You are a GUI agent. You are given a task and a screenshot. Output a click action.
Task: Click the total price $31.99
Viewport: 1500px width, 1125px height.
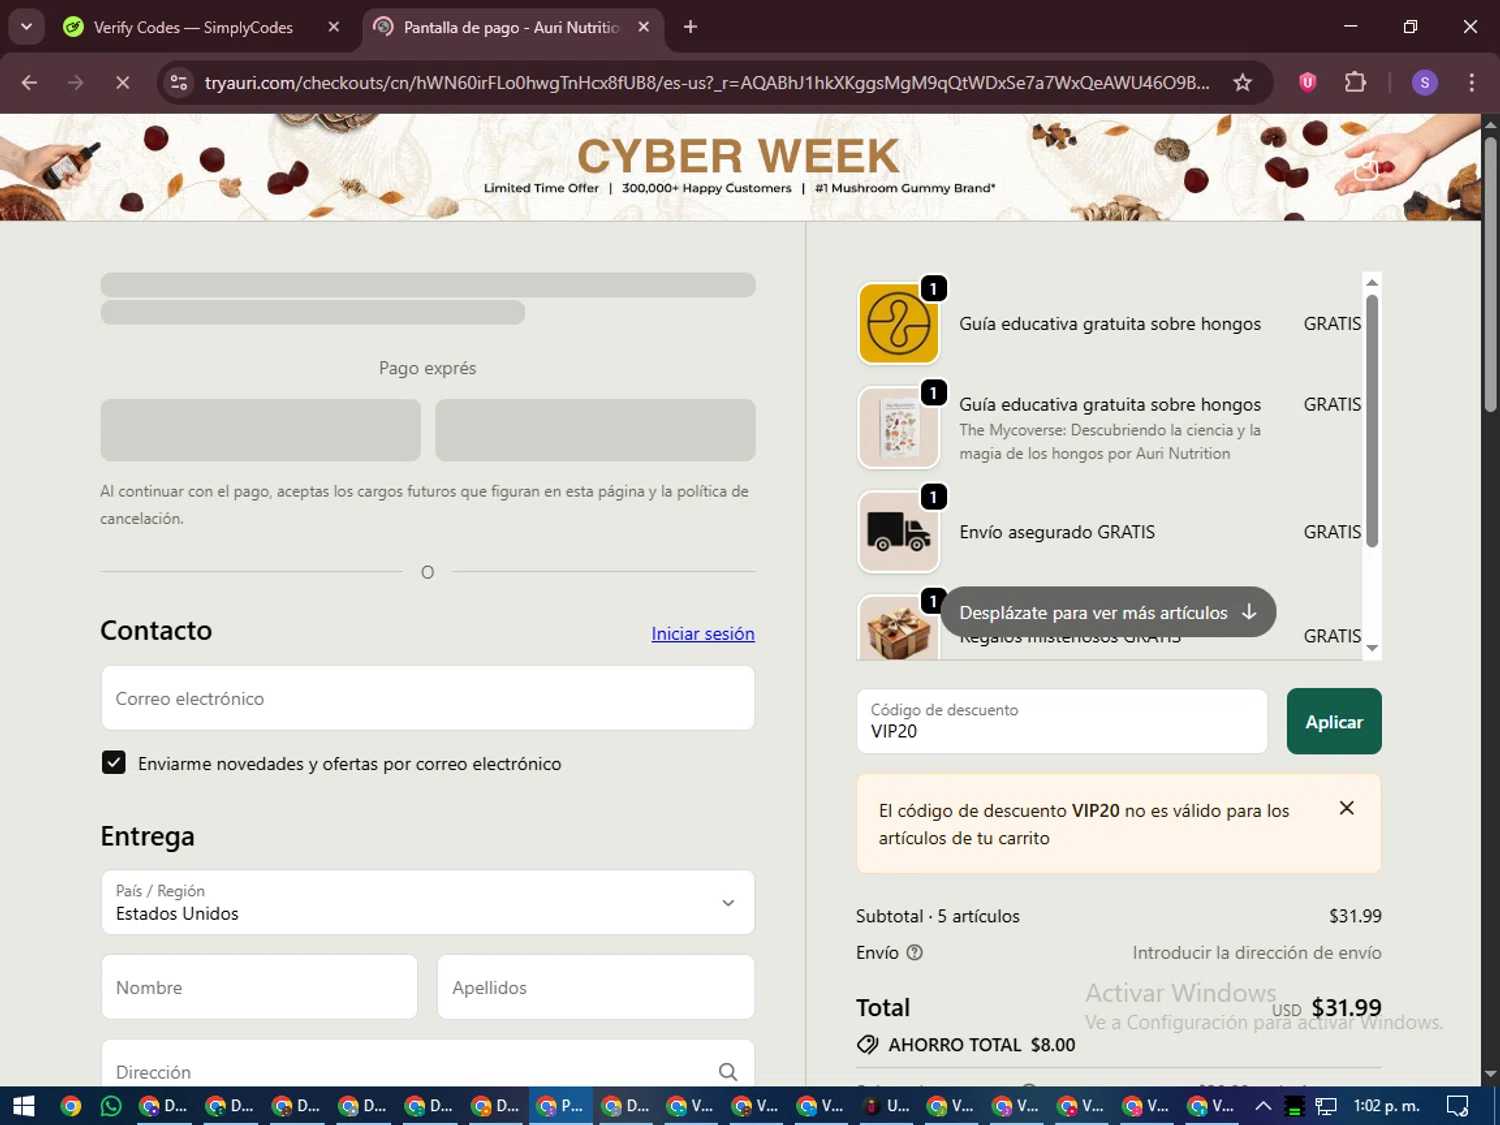coord(1346,1008)
